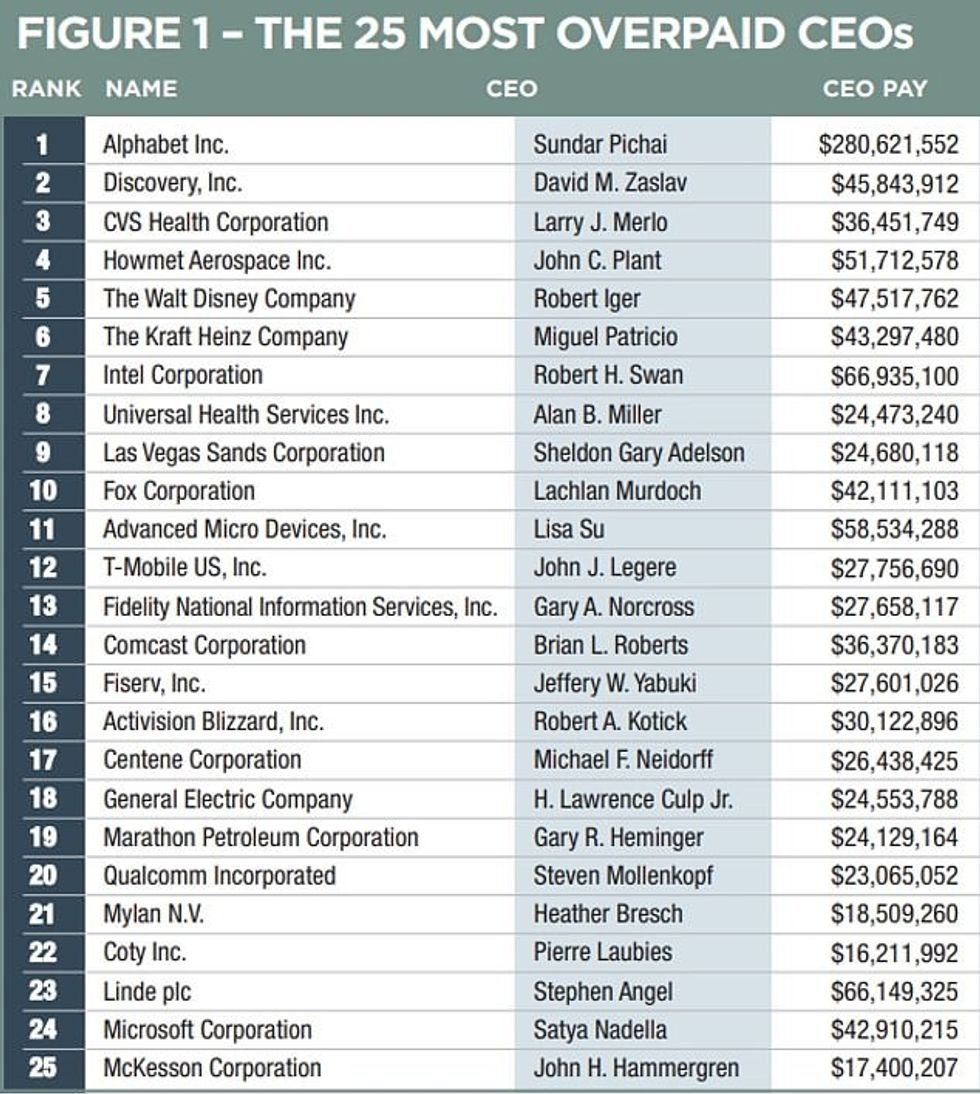
Task: Click Fidelity National Information Services, Inc.
Action: pyautogui.click(x=300, y=606)
